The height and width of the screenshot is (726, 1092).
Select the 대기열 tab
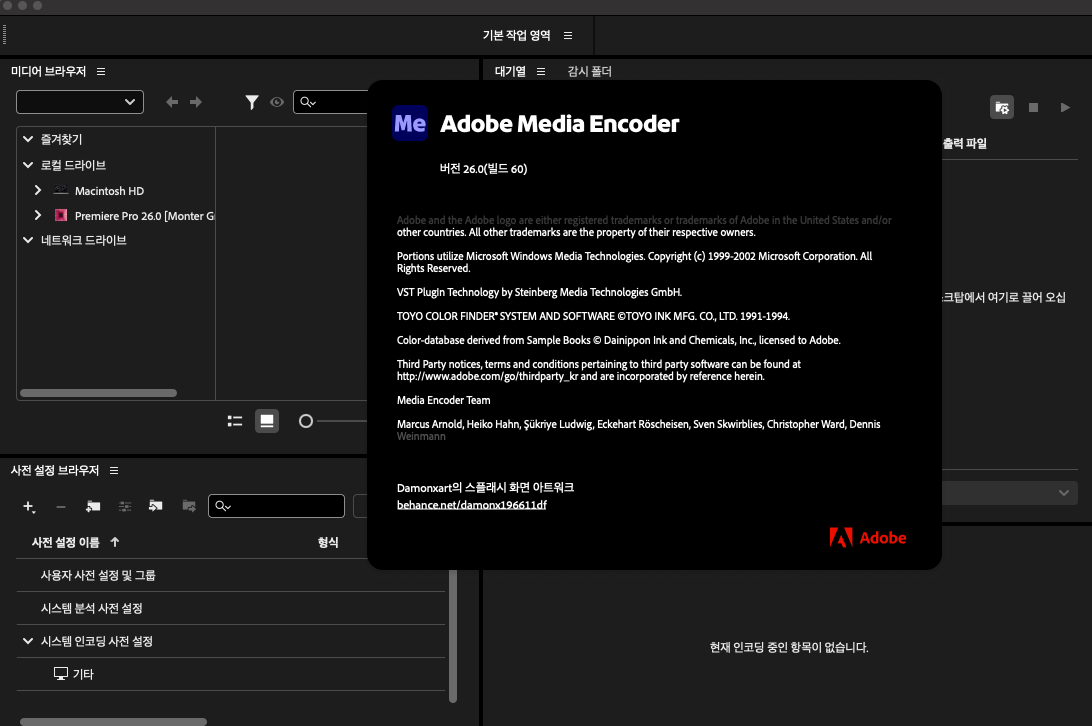pos(510,72)
